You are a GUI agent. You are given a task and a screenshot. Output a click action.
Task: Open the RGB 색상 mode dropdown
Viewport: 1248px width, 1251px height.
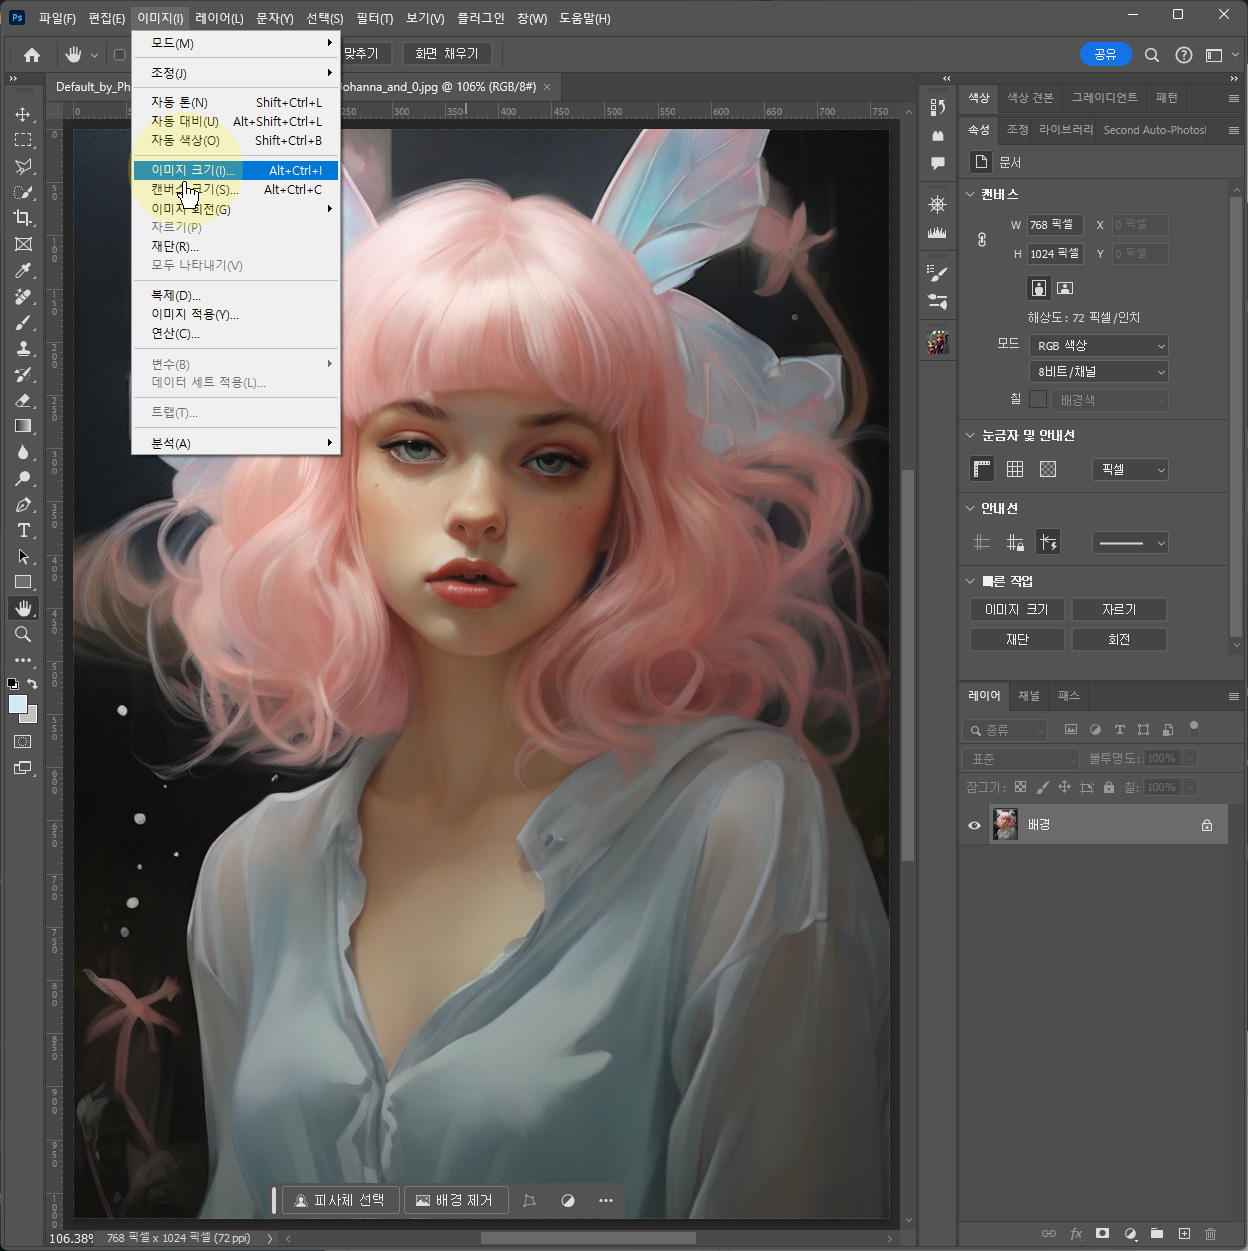[x=1099, y=346]
